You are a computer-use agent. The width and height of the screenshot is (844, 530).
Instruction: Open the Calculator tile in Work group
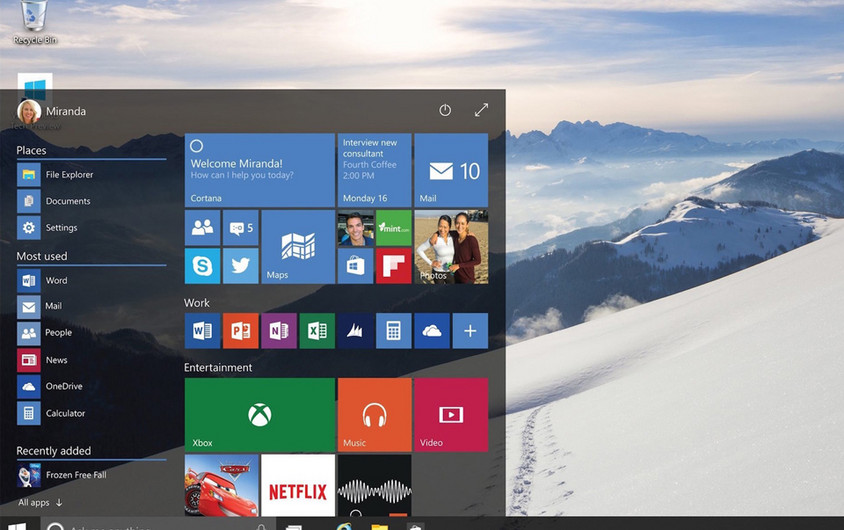point(394,331)
